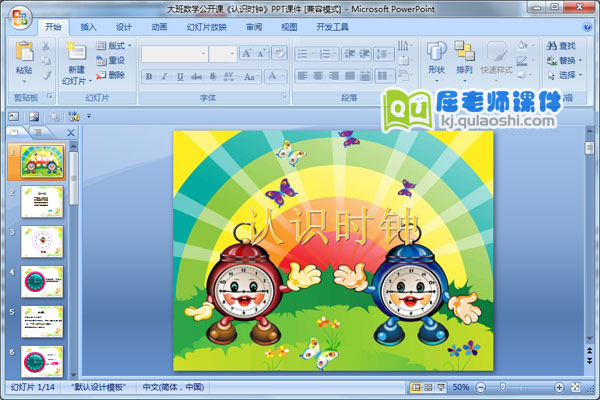Click the Paste (粘贴) clipboard icon
This screenshot has width=600, height=400.
[x=24, y=52]
